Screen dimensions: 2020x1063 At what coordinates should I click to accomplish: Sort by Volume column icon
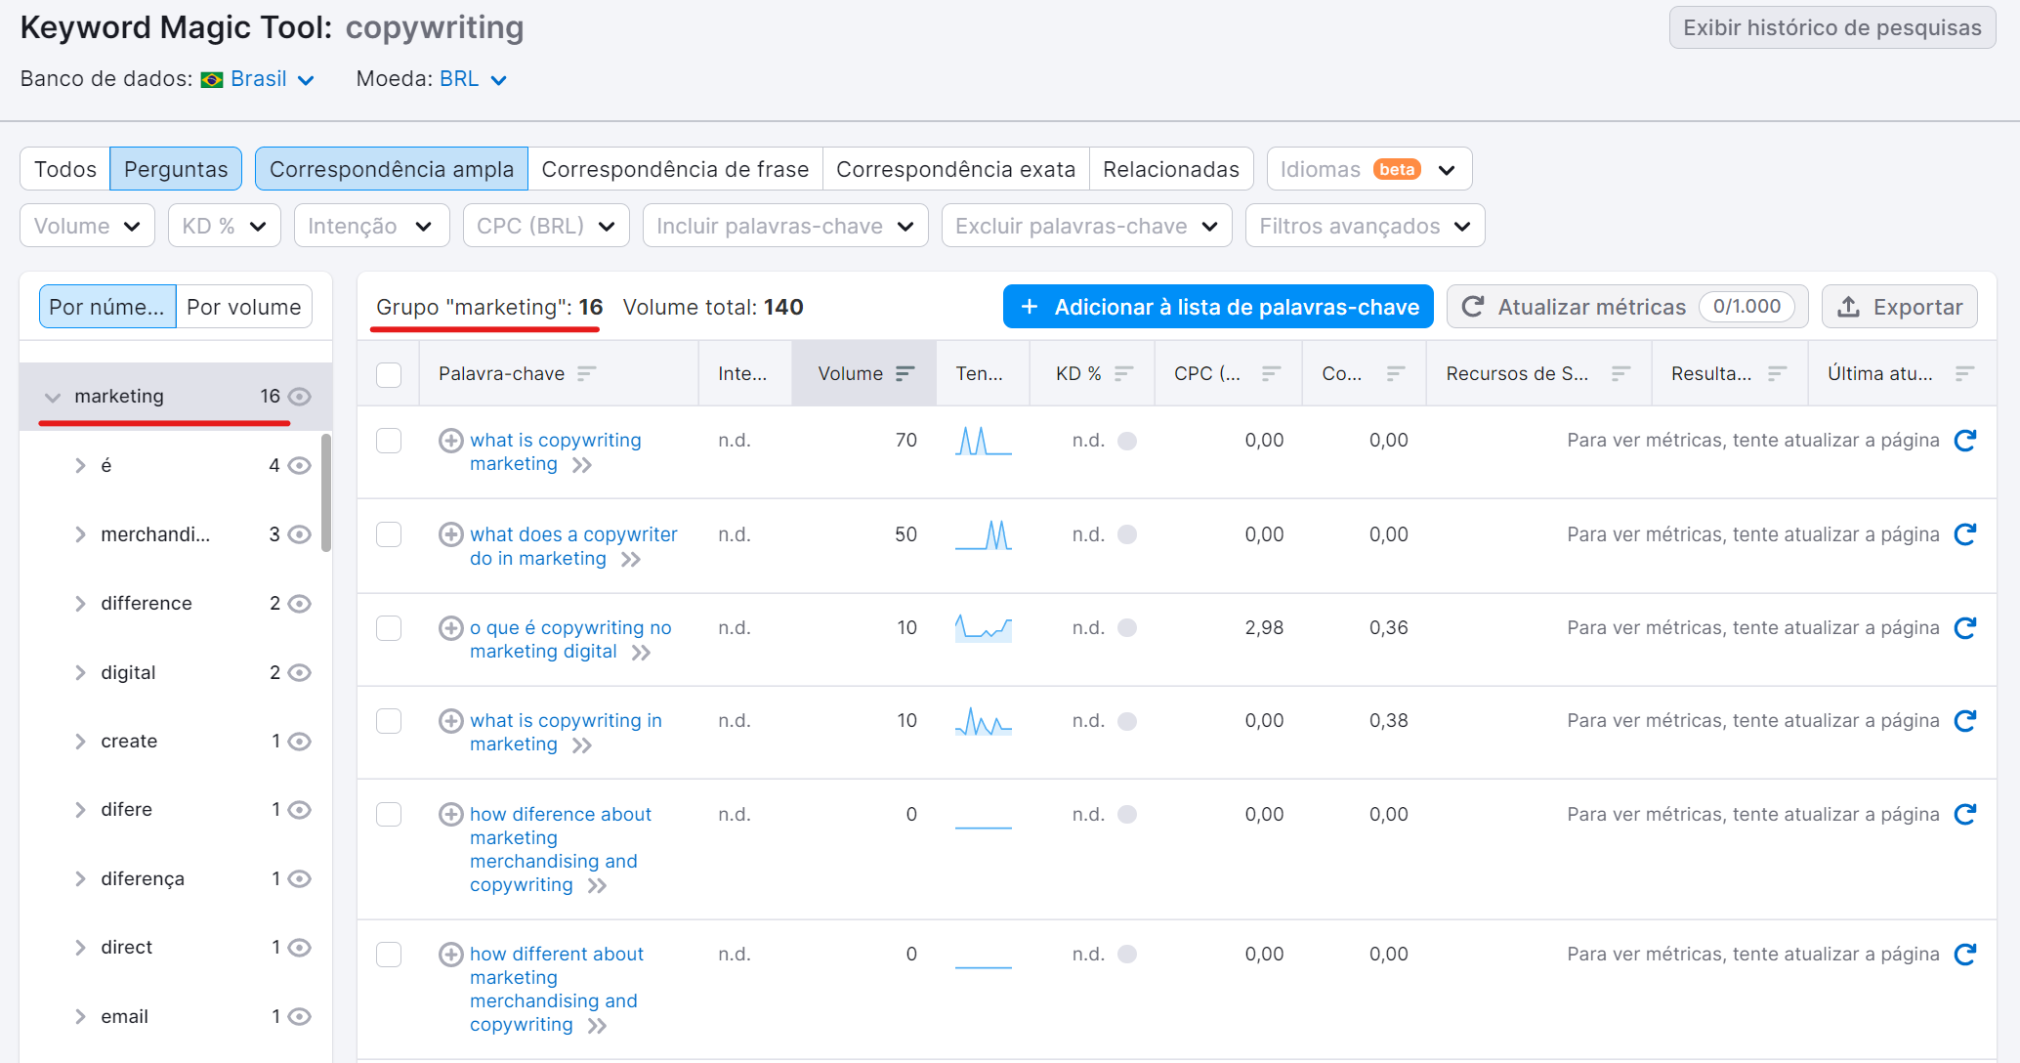tap(905, 373)
